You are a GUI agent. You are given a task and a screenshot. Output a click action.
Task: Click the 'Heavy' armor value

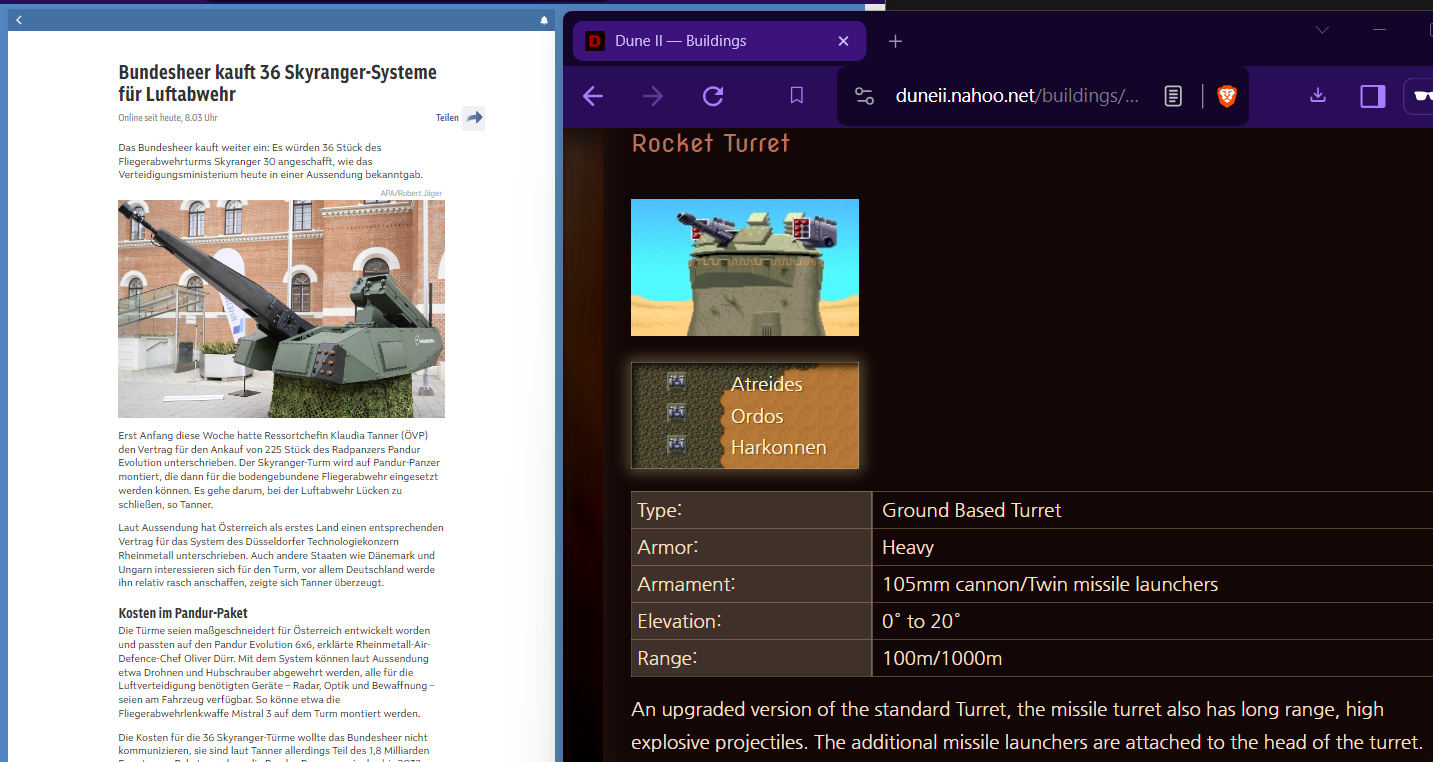908,547
